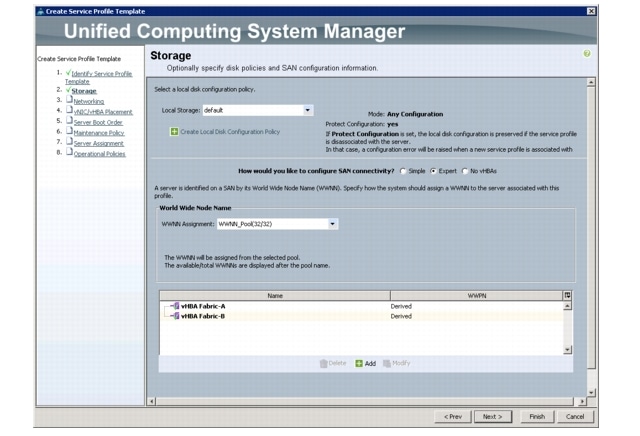This screenshot has height=436, width=640.
Task: Click the Modify label below vHBA table
Action: [401, 363]
